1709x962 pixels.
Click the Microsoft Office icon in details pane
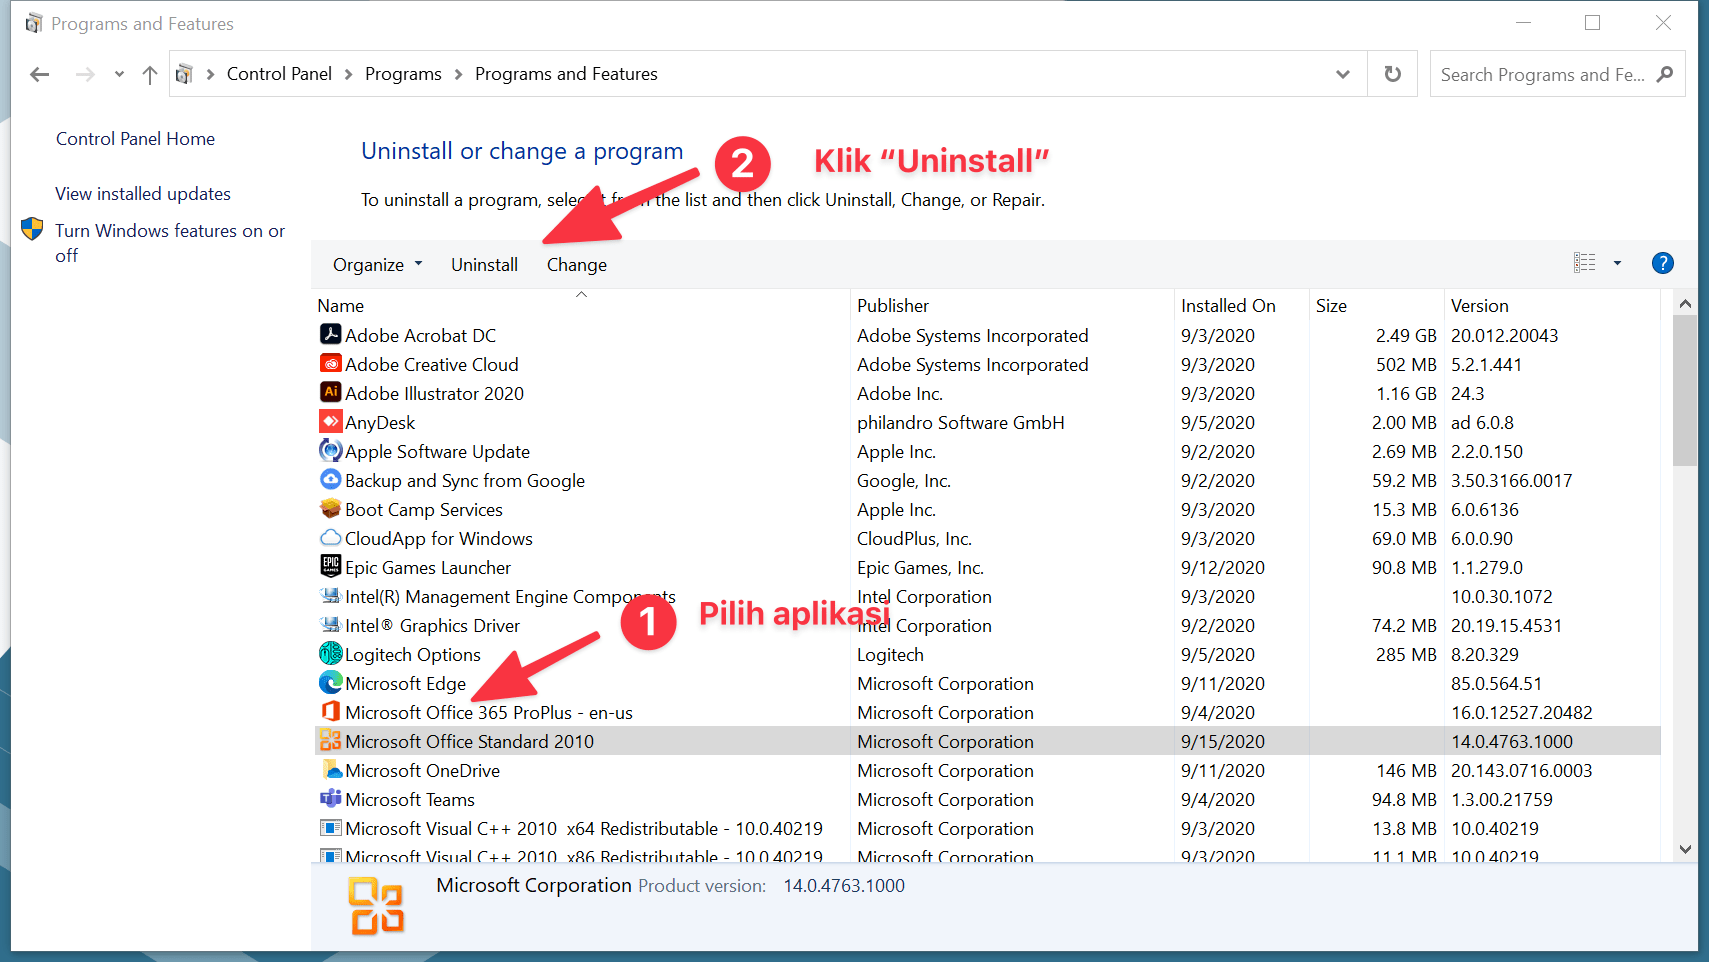376,906
